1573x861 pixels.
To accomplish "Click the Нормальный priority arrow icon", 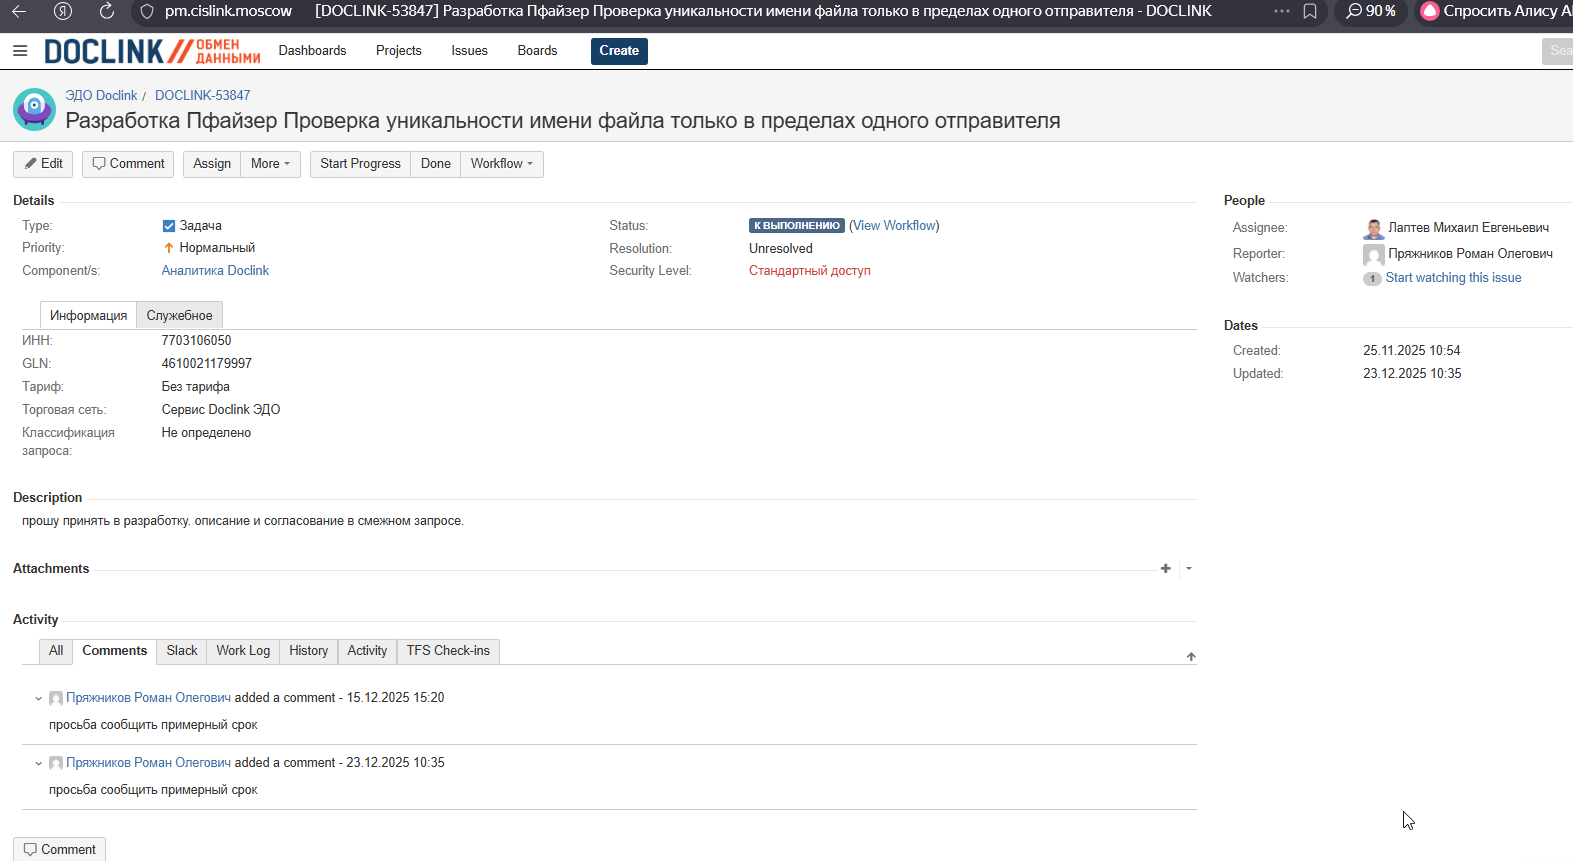I will pos(169,248).
